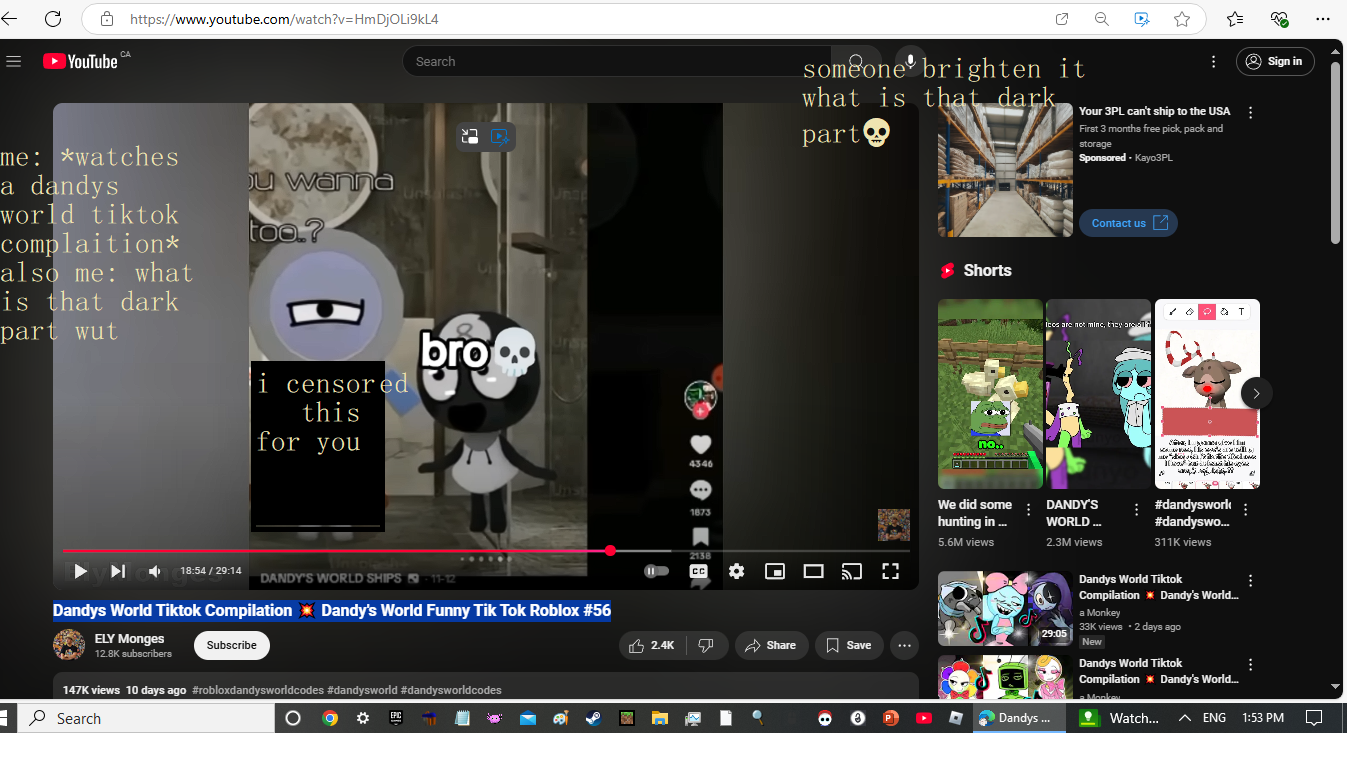This screenshot has width=1366, height=768.
Task: Open Edge settings and more menu
Action: (x=1323, y=19)
